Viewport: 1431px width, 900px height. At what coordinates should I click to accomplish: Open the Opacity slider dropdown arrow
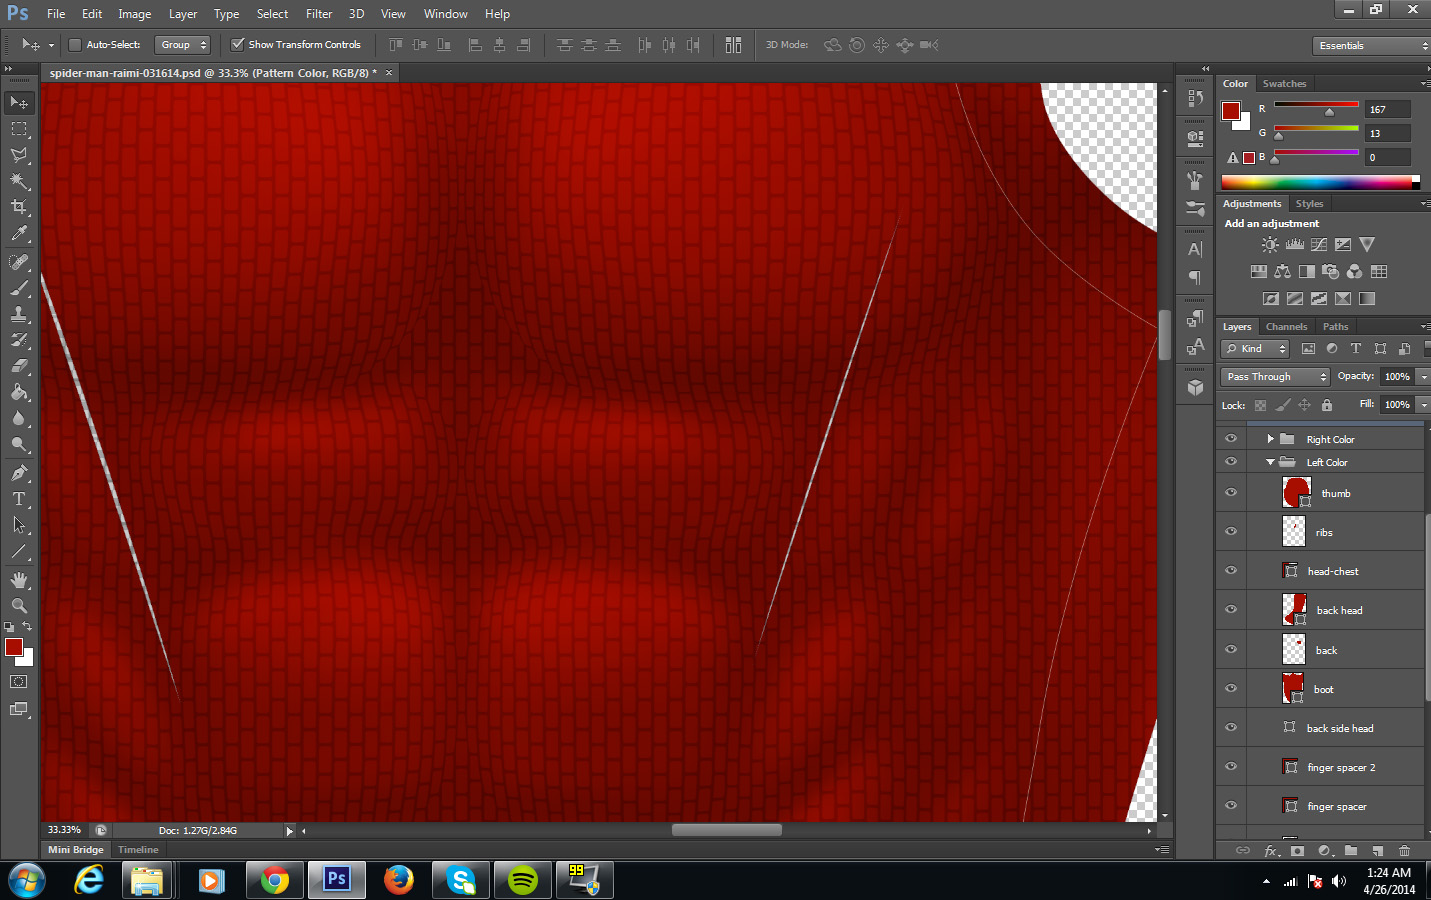(x=1424, y=377)
